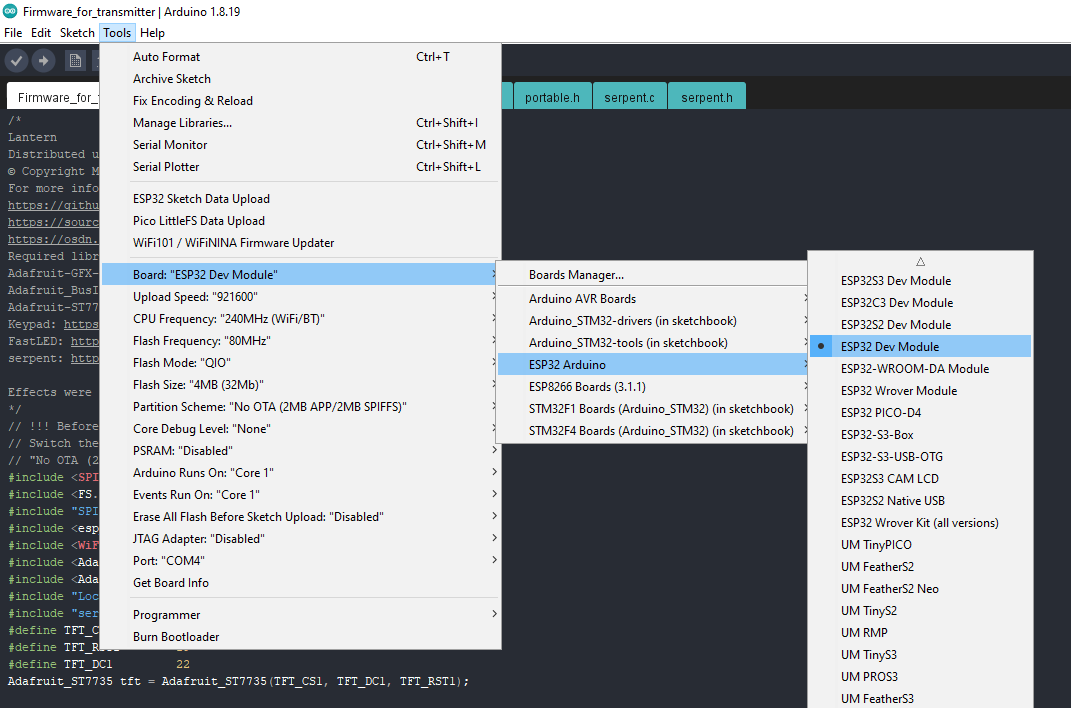Screen dimensions: 1071x708
Task: Click the scroll-up triangle in the board list
Action: (x=920, y=261)
